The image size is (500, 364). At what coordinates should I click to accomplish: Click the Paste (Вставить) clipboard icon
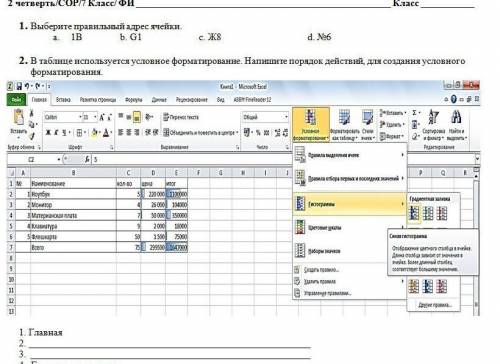click(18, 117)
